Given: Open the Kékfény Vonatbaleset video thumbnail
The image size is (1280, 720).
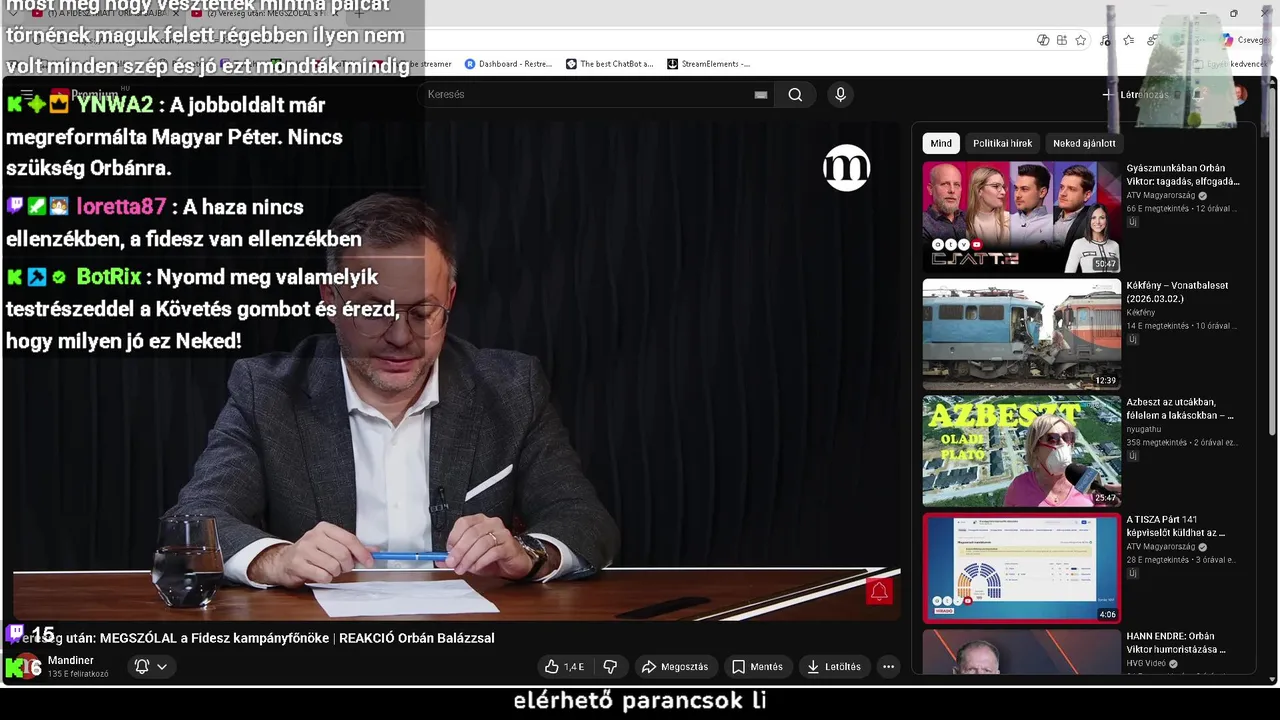Looking at the screenshot, I should coord(1021,334).
